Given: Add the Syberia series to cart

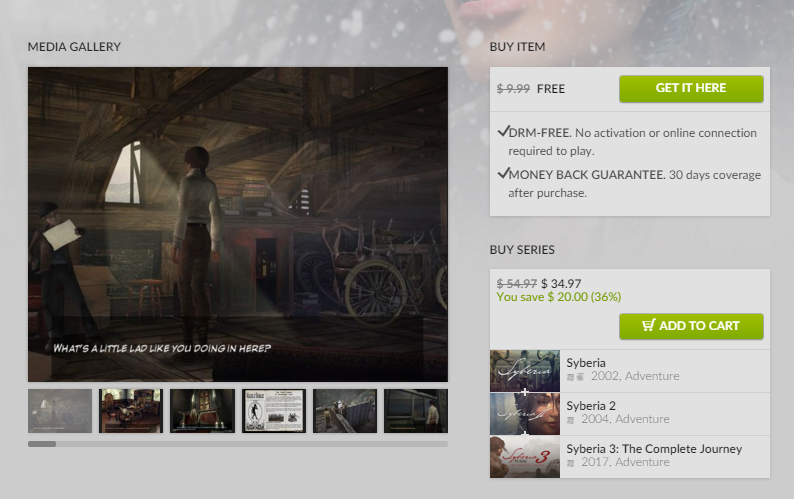Looking at the screenshot, I should pos(691,326).
